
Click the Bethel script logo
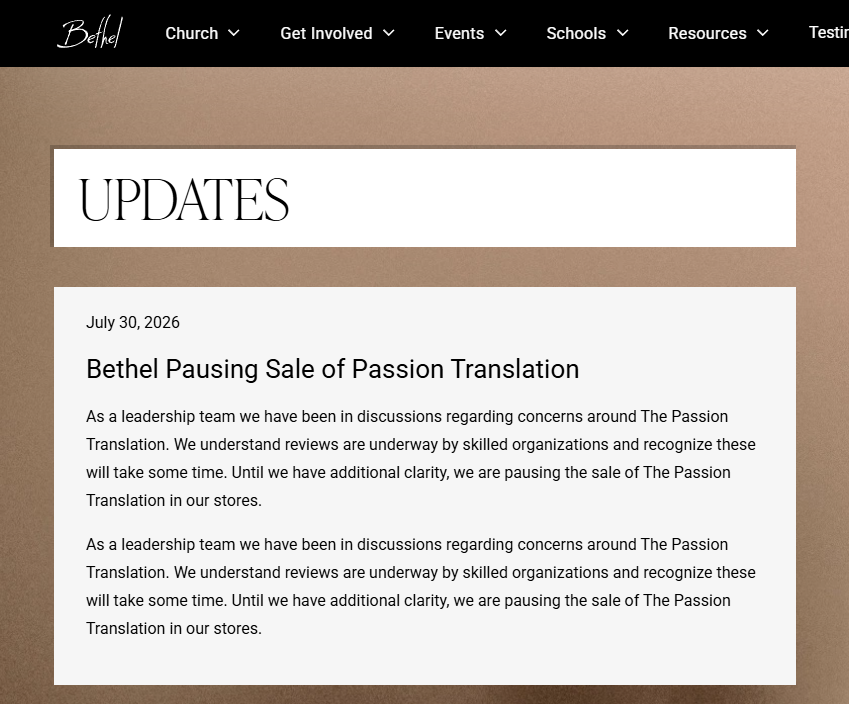point(90,32)
